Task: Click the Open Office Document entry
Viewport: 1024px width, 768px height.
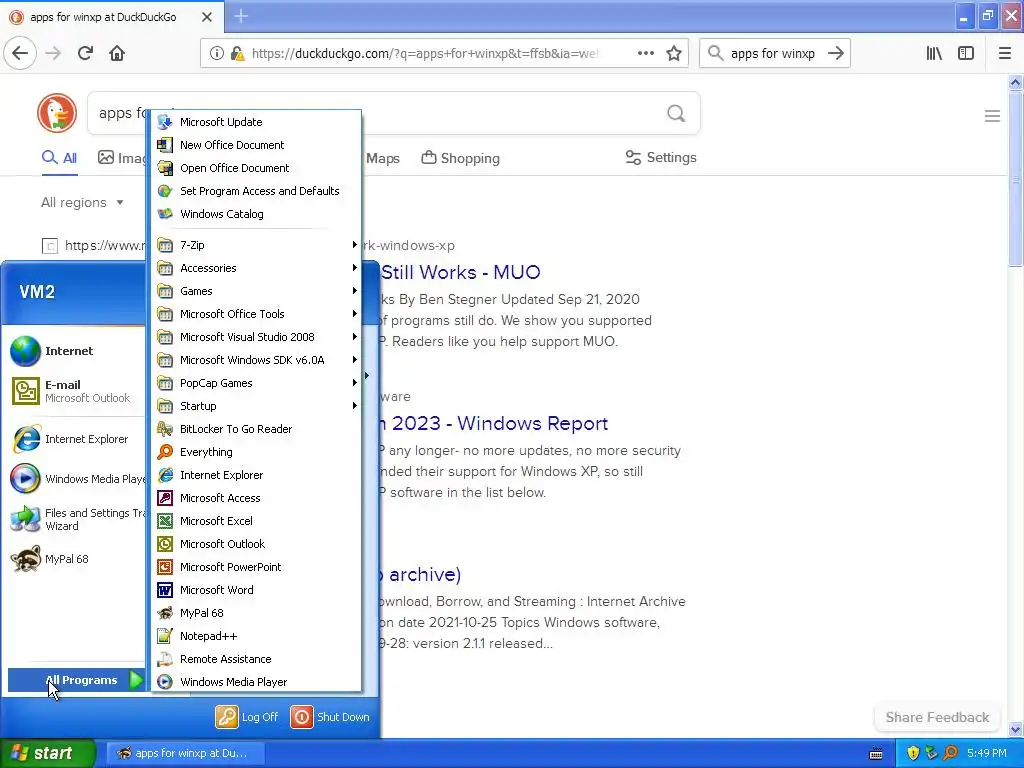Action: (x=256, y=168)
